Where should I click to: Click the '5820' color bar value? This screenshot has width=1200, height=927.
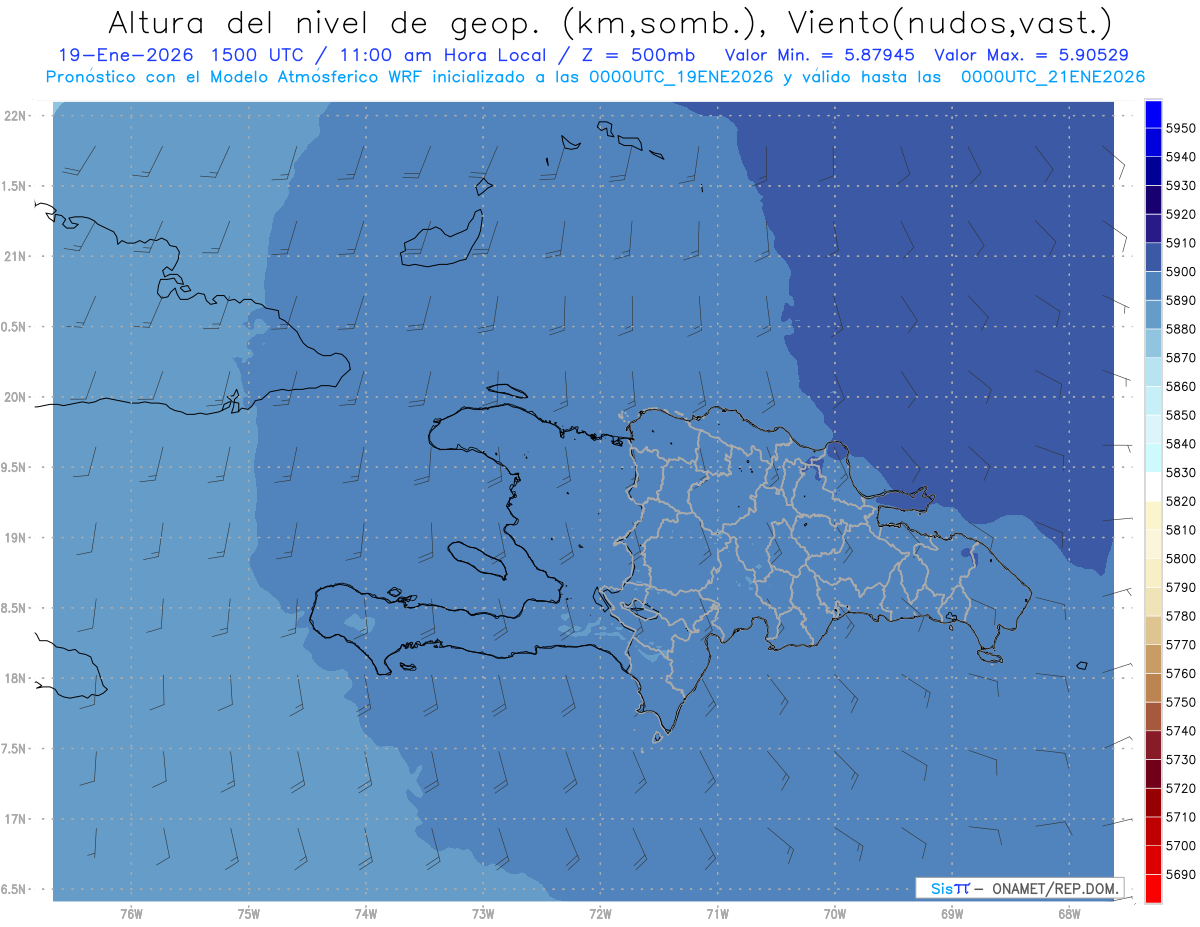[x=1181, y=501]
